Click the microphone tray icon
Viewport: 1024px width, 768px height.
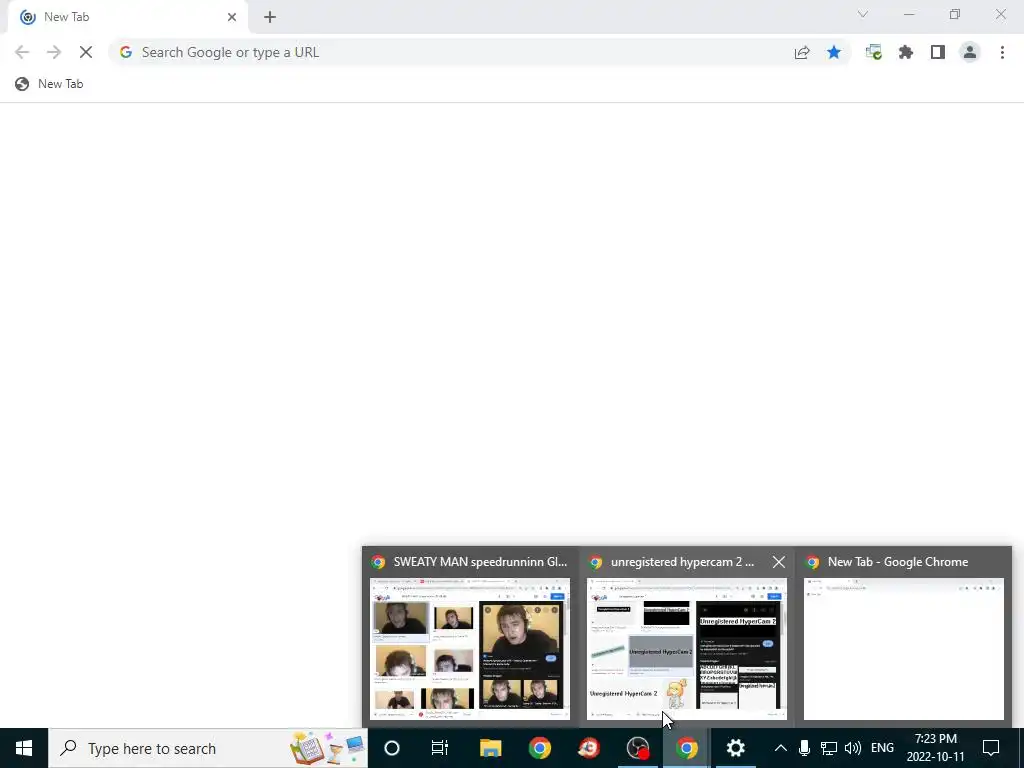pos(805,748)
